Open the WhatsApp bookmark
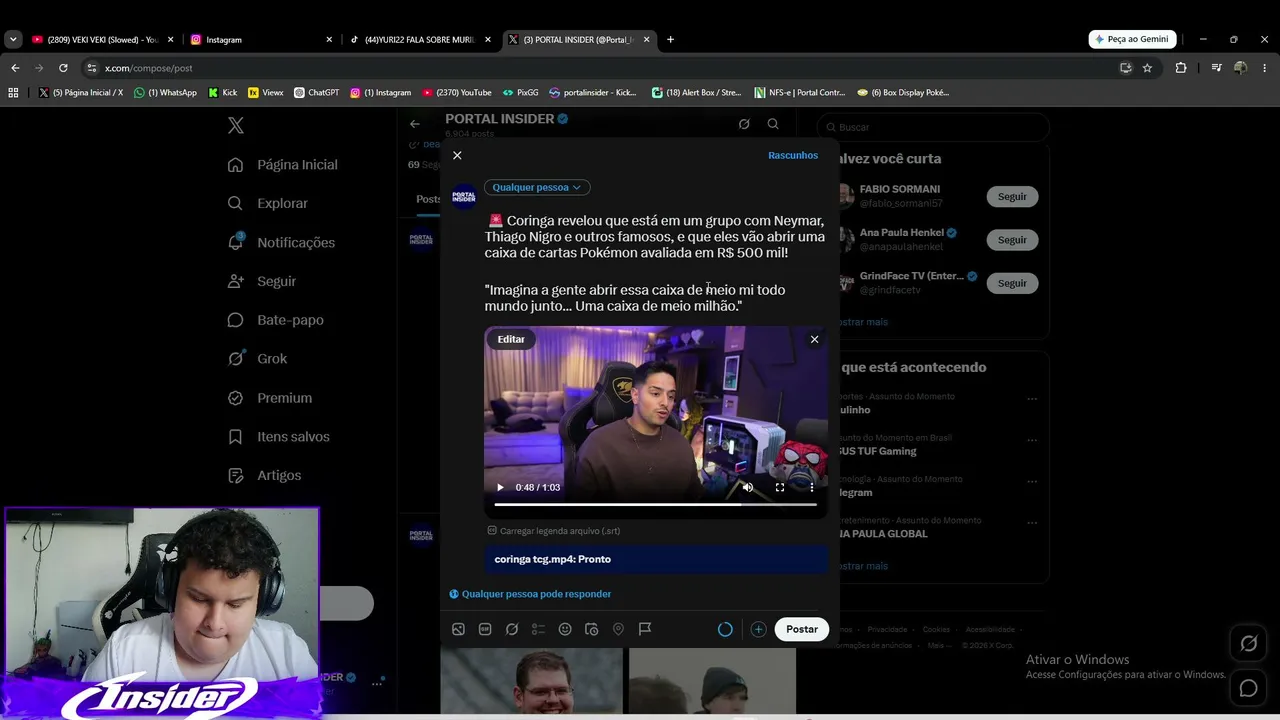The width and height of the screenshot is (1280, 720). click(x=166, y=92)
